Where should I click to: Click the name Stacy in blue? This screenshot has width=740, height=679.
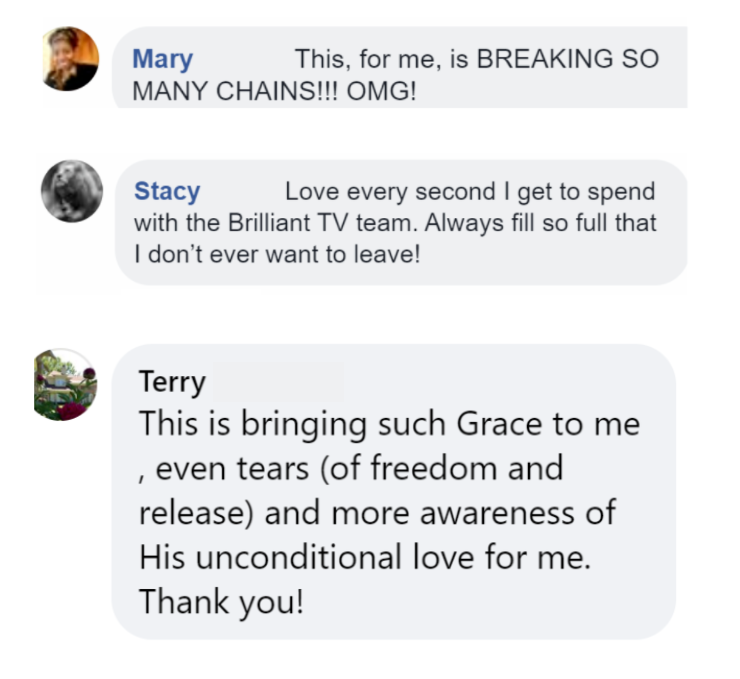click(167, 192)
